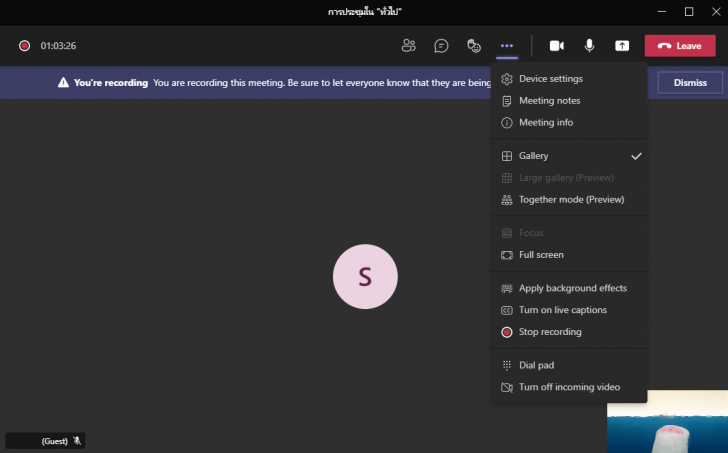Select Gallery view option

(x=569, y=155)
